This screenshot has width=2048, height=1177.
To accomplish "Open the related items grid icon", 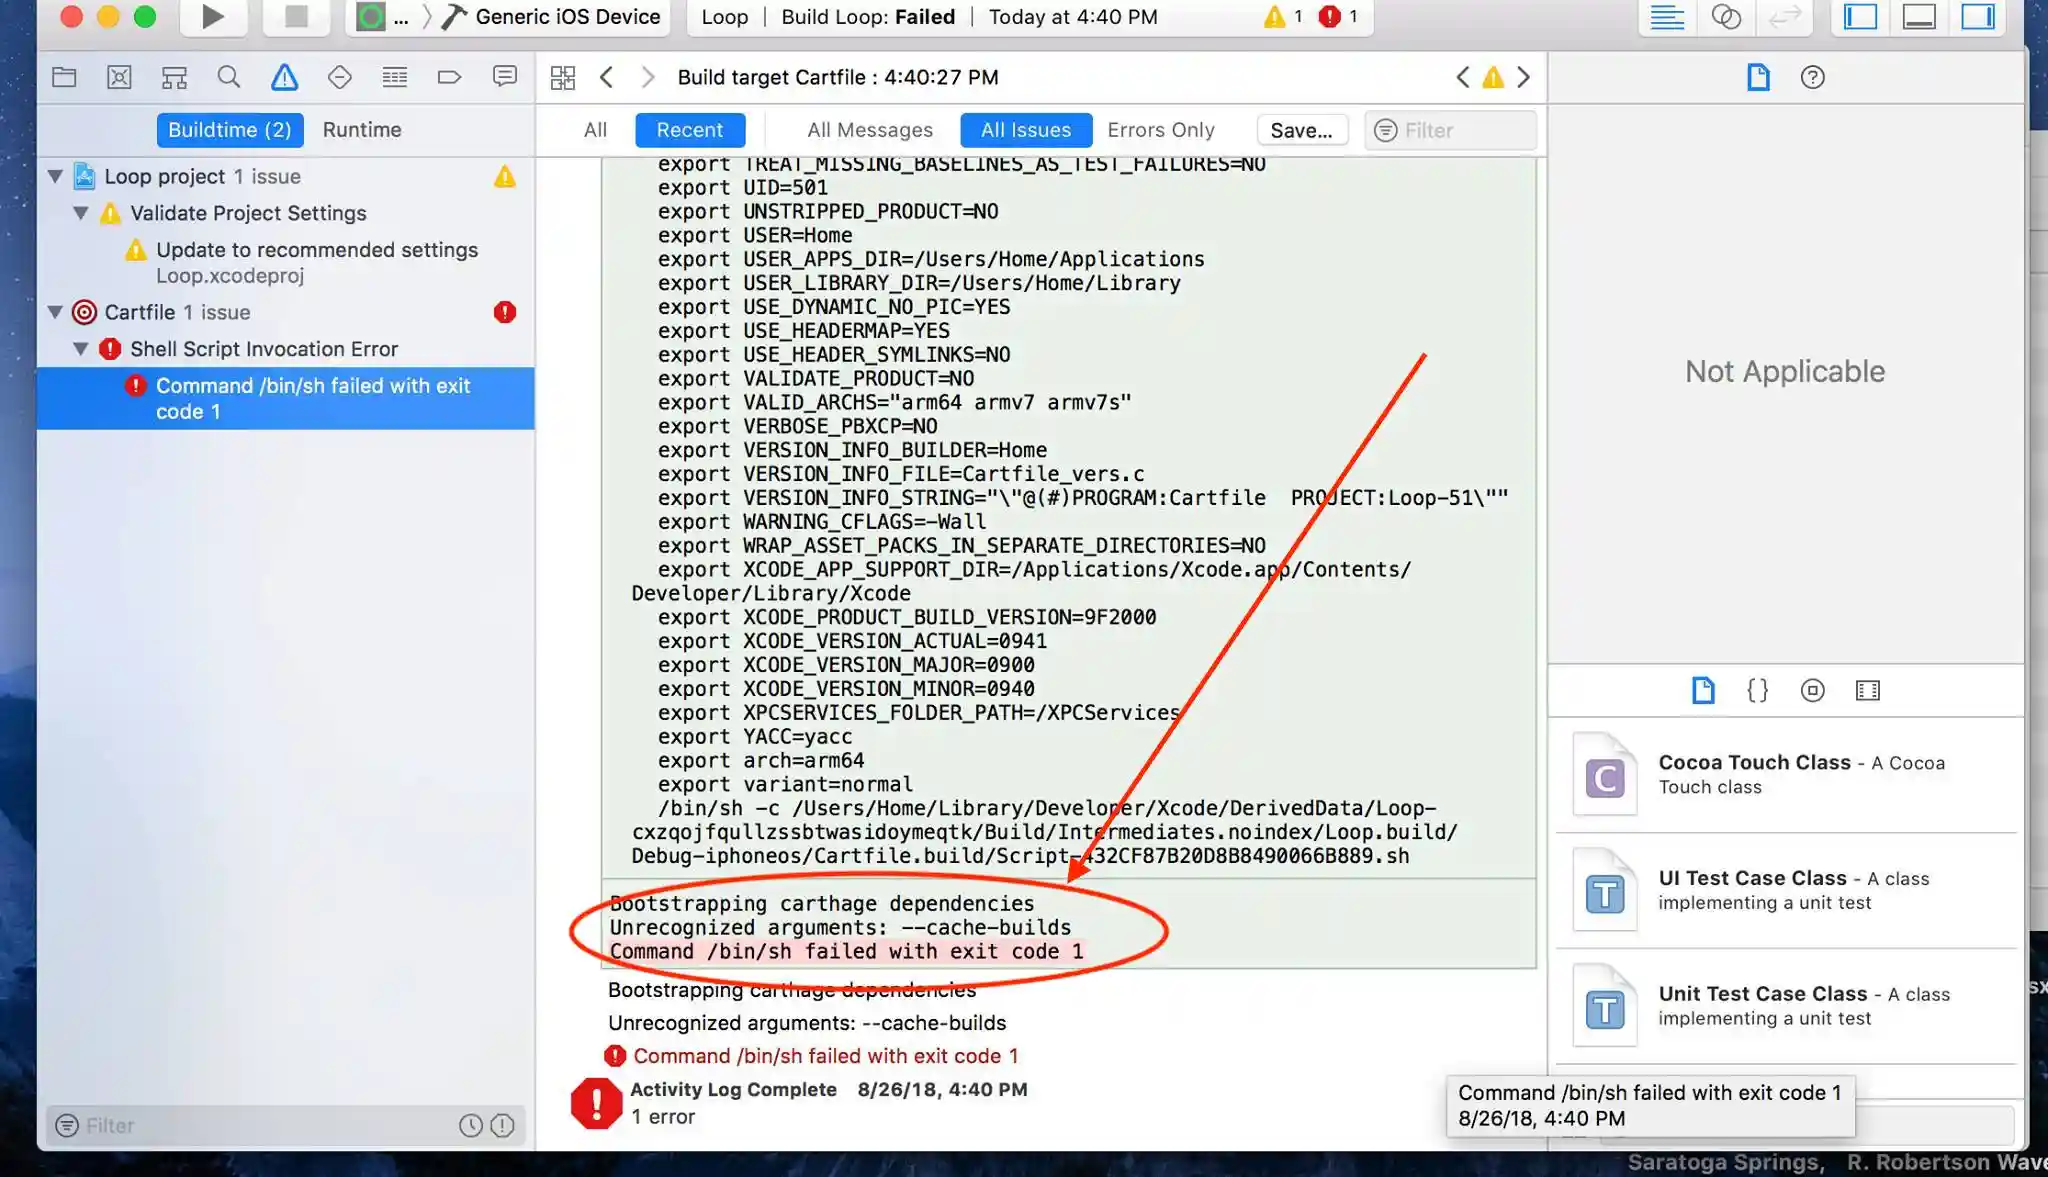I will (x=563, y=78).
